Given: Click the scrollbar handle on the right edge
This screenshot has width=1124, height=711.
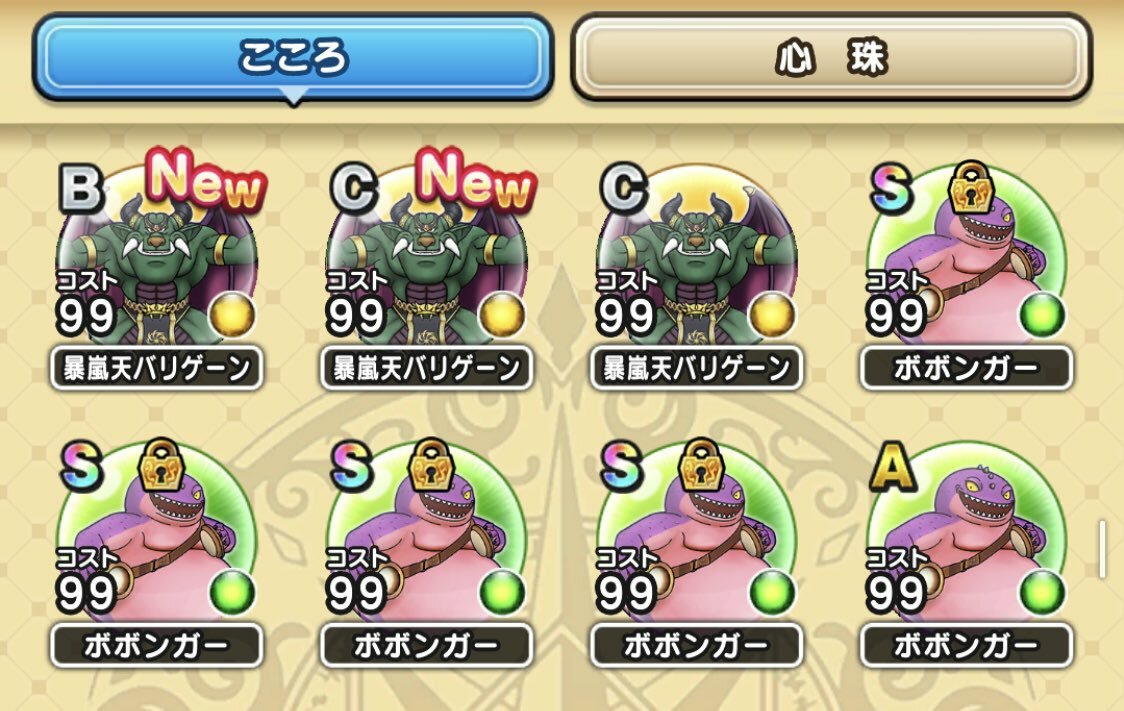Looking at the screenshot, I should [1102, 550].
